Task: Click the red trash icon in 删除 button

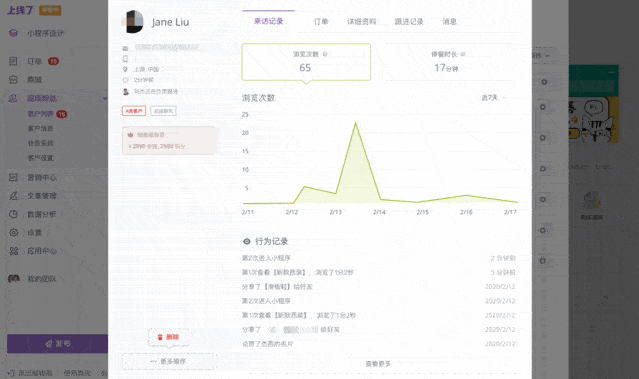Action: [x=160, y=337]
